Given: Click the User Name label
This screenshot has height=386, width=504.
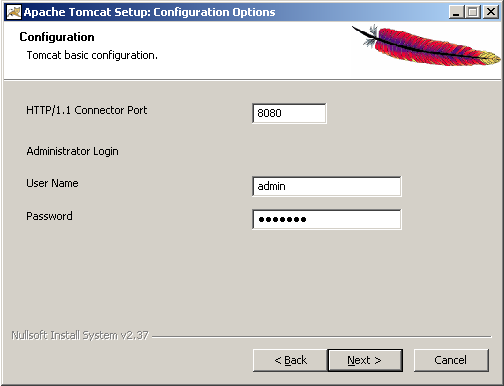Looking at the screenshot, I should point(52,183).
